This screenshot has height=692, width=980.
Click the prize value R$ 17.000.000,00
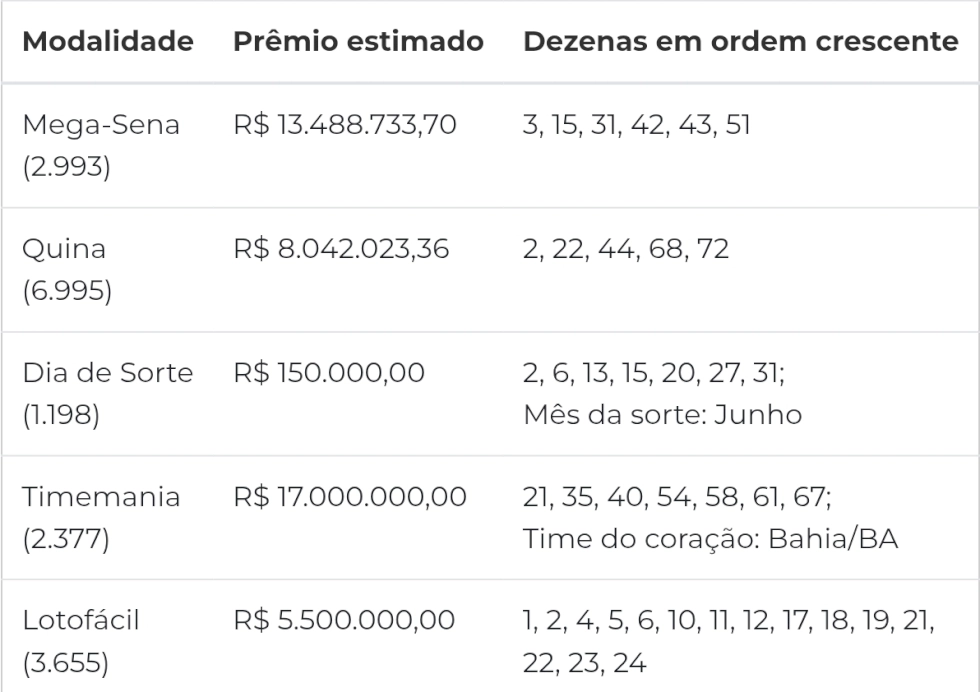[x=350, y=497]
